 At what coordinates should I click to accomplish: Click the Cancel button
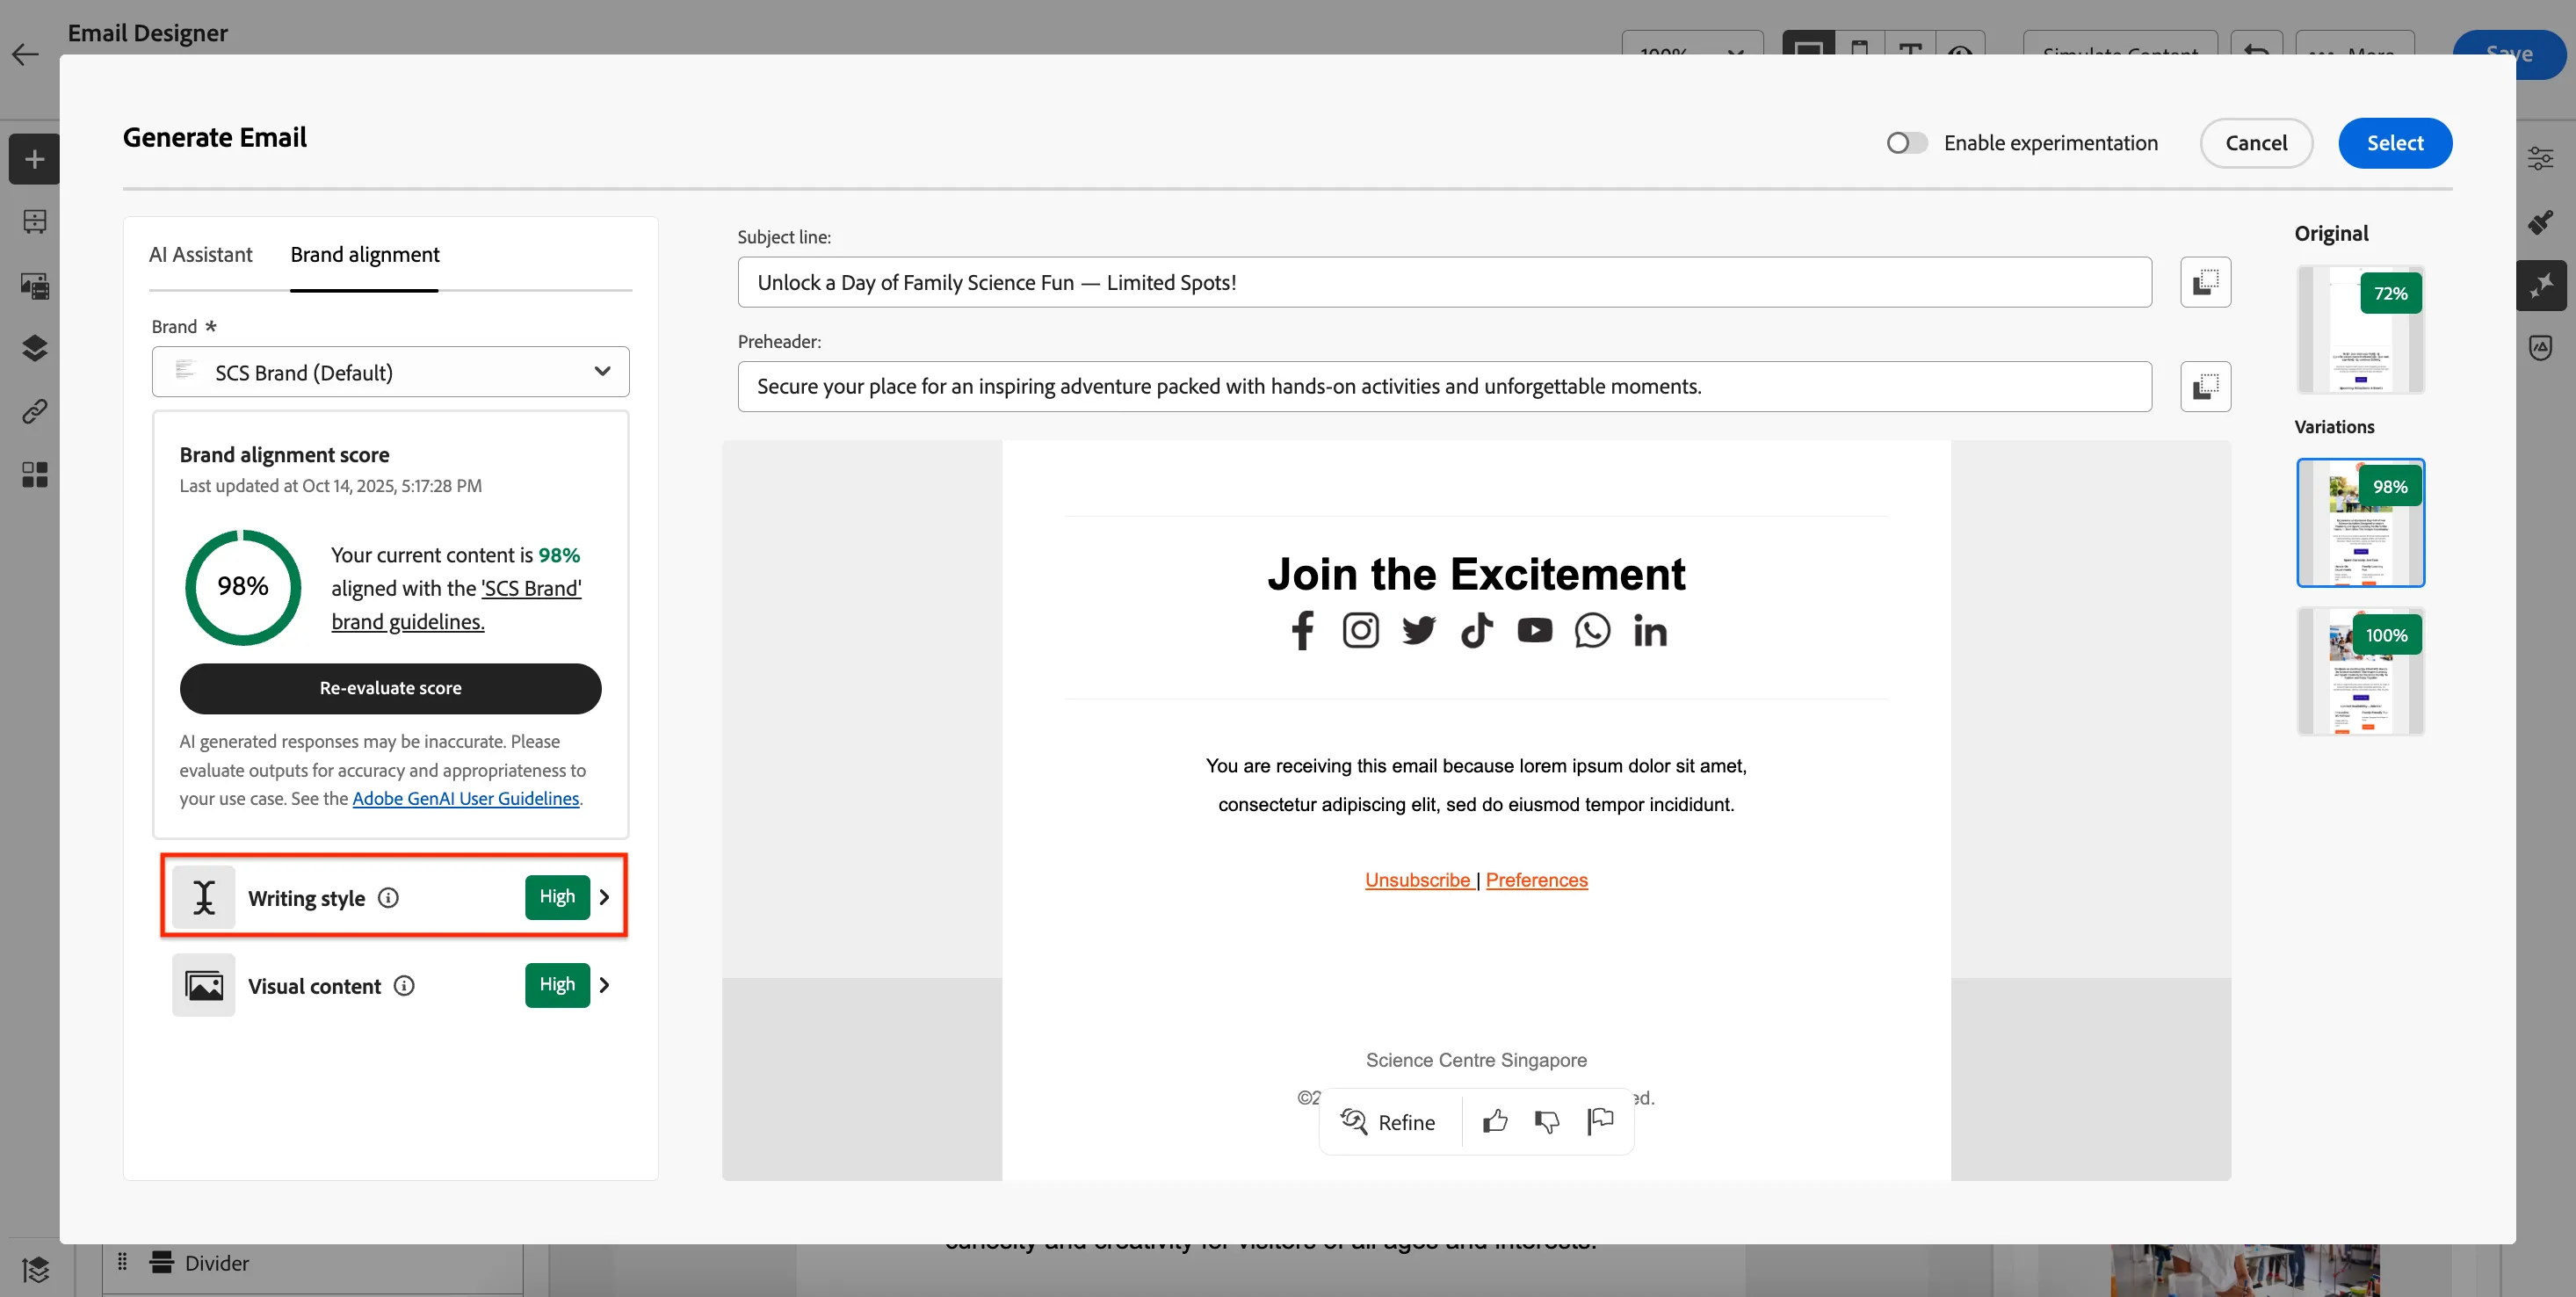[x=2256, y=143]
